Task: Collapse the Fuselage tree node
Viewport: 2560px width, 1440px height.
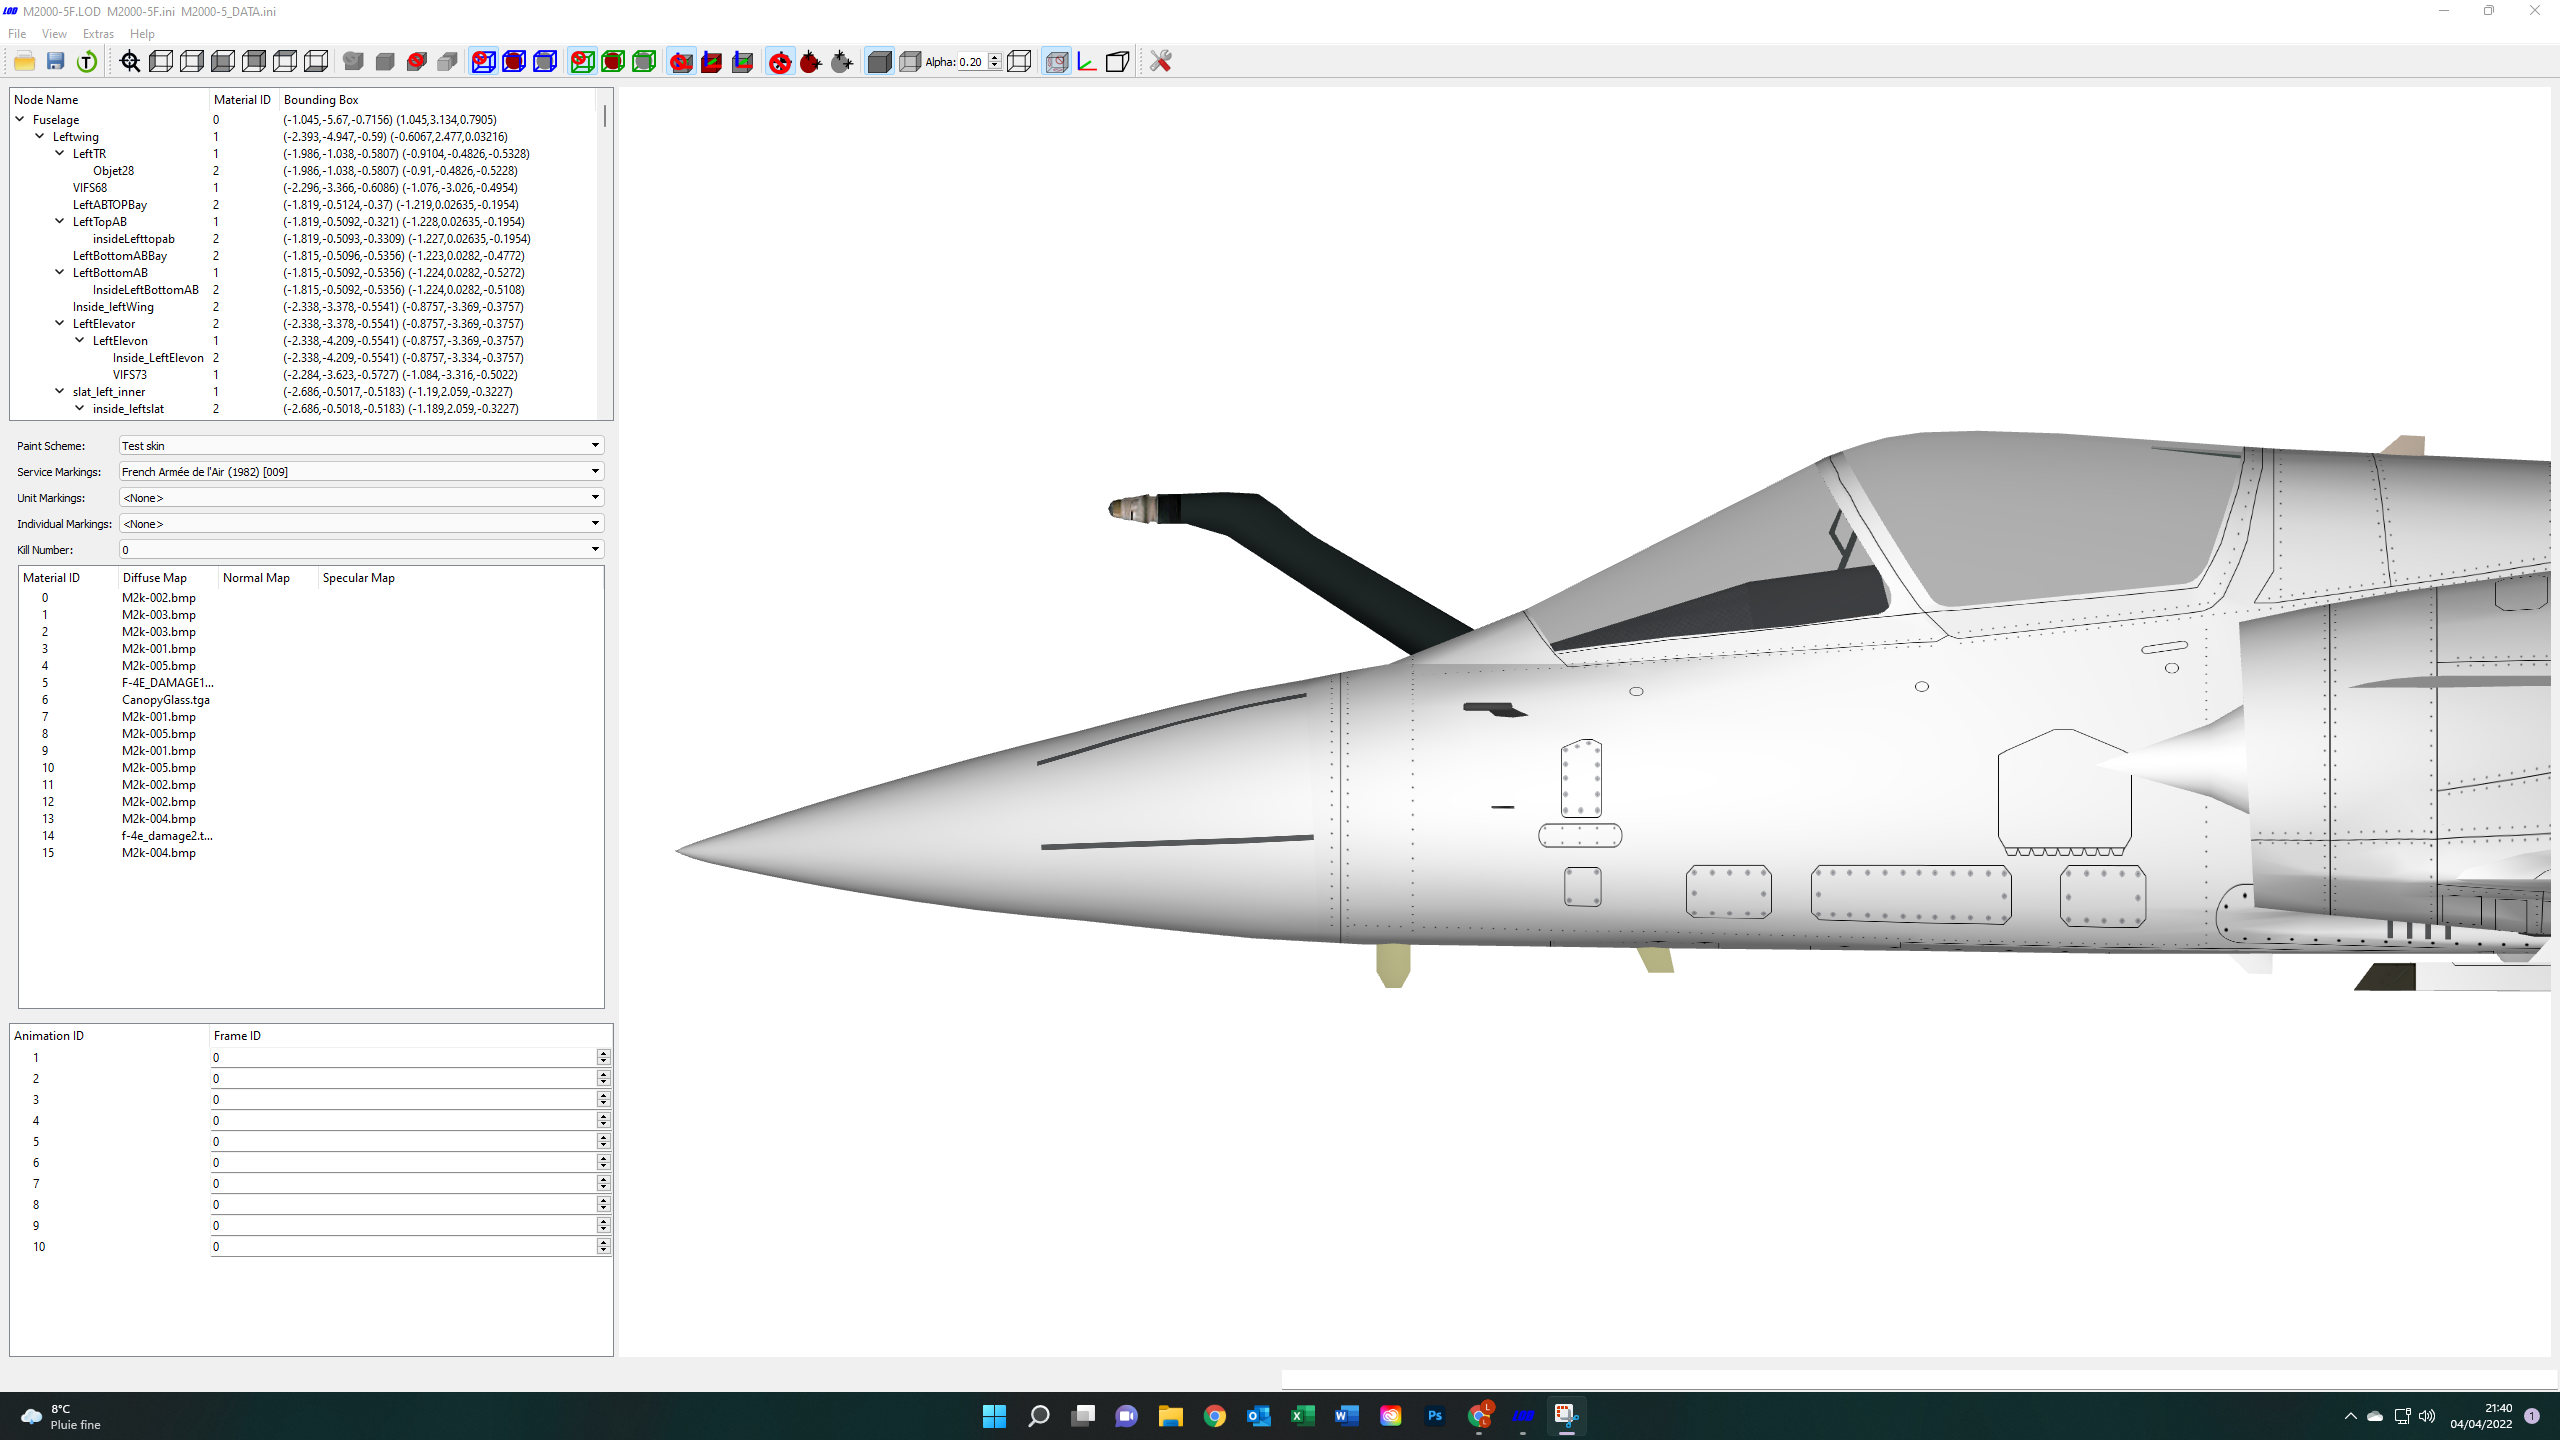Action: (20, 119)
